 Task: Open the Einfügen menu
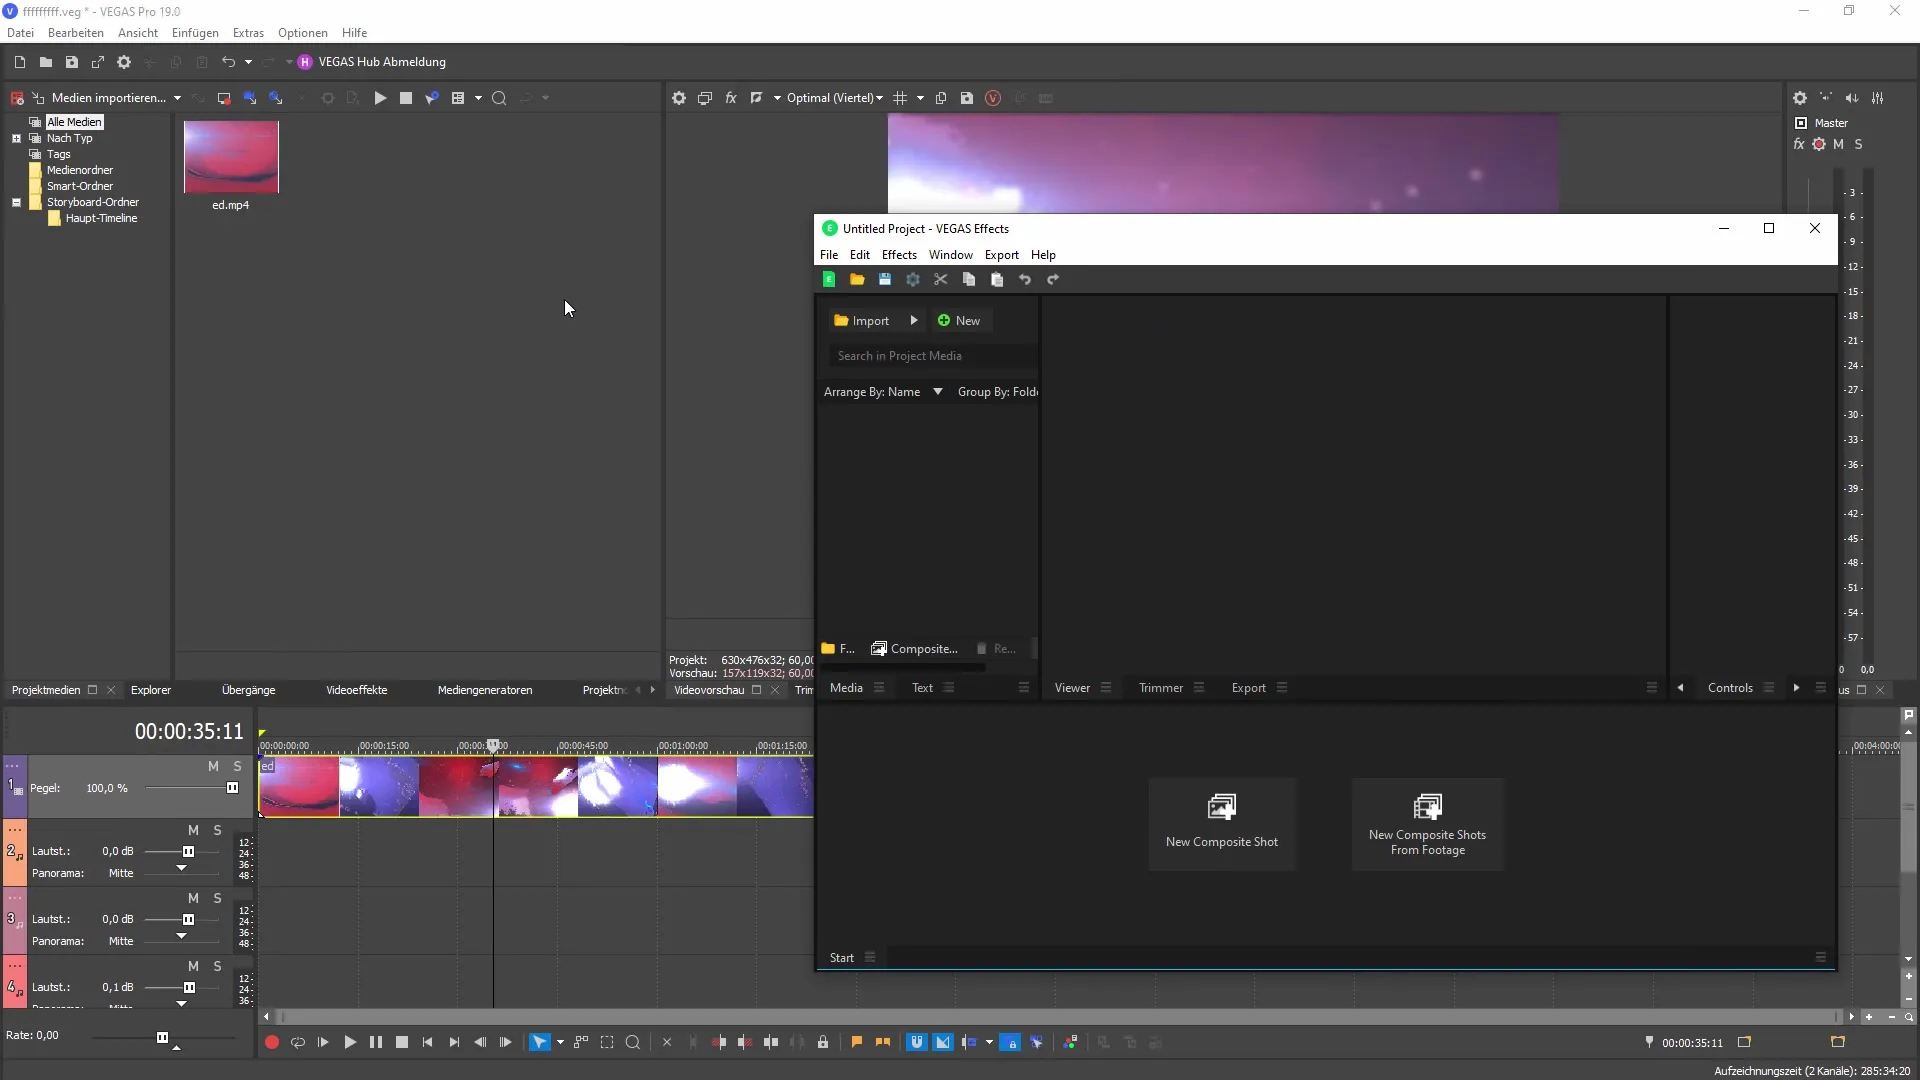(x=195, y=33)
